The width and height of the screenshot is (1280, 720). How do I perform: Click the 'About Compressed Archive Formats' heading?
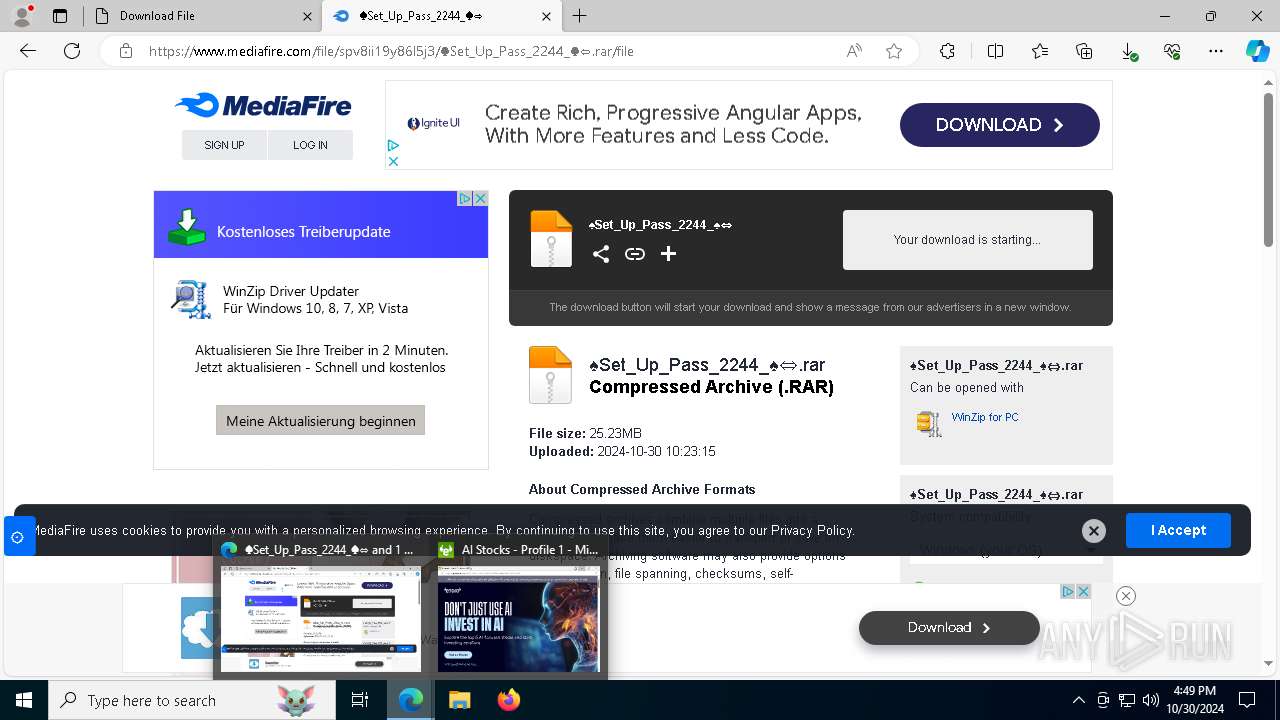(x=642, y=489)
